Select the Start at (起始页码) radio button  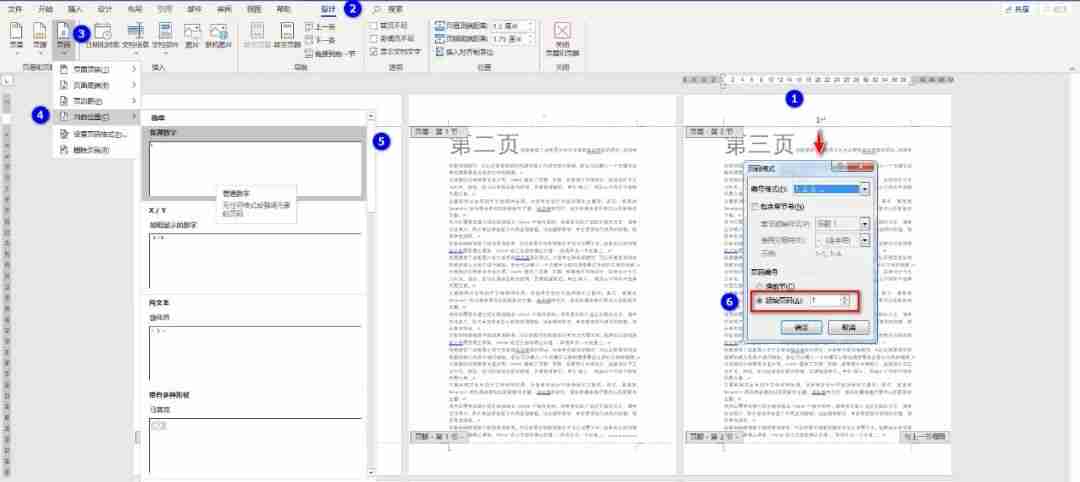[x=760, y=301]
